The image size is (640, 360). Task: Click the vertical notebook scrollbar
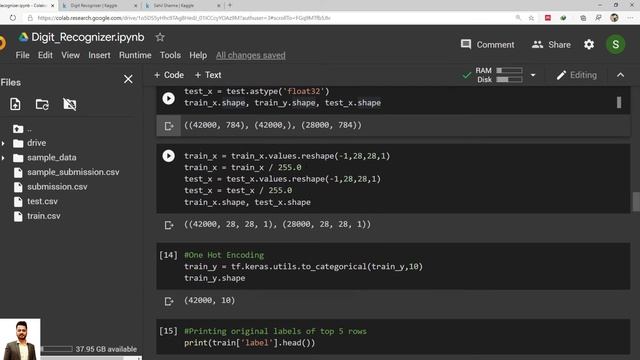pyautogui.click(x=636, y=202)
